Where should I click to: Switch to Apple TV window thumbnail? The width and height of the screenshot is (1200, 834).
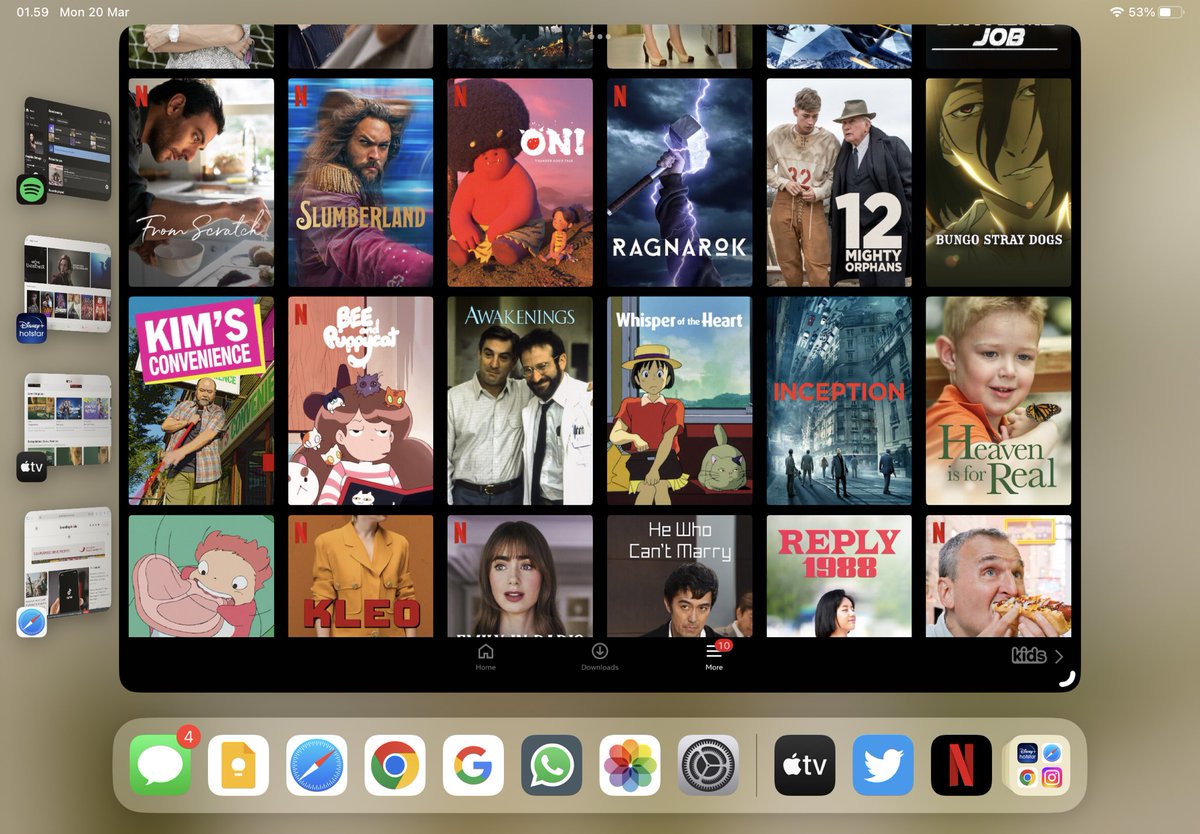[68, 420]
